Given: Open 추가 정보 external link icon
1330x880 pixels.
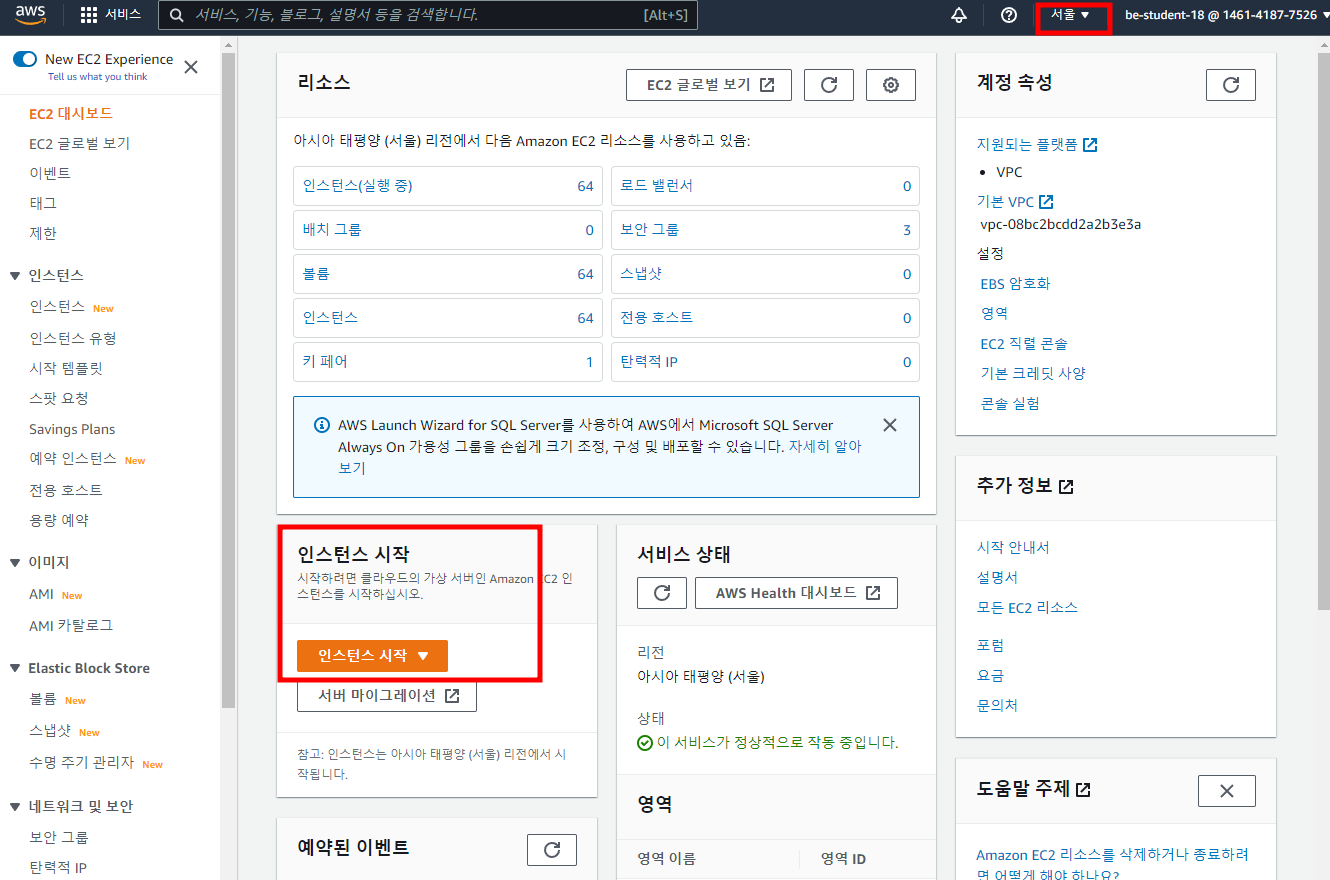Looking at the screenshot, I should (x=1067, y=486).
